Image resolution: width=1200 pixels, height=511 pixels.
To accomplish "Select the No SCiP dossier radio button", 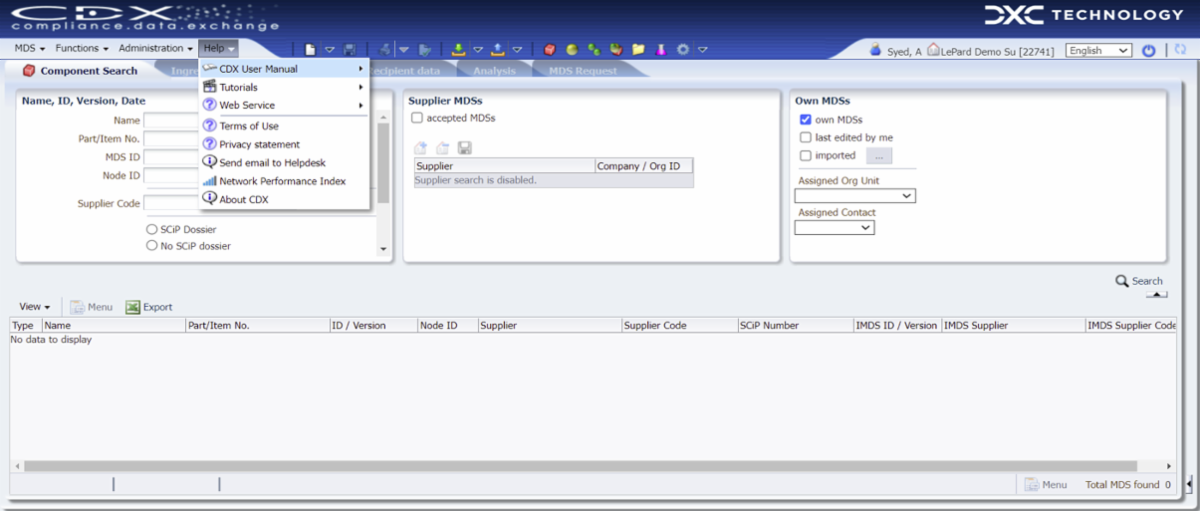I will [152, 245].
